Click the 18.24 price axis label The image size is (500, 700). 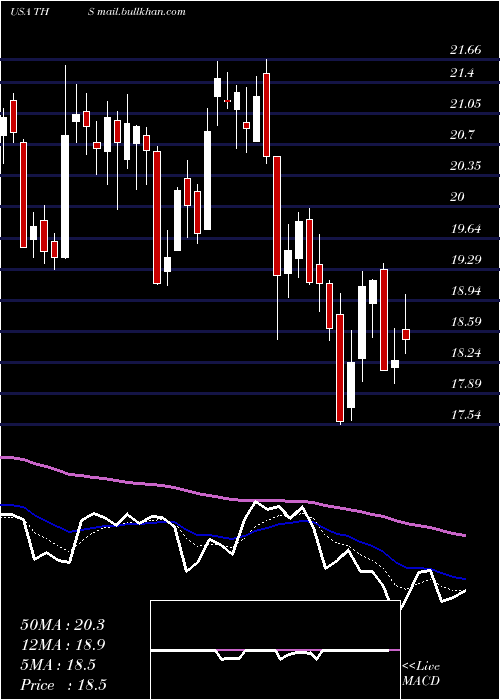coord(466,353)
